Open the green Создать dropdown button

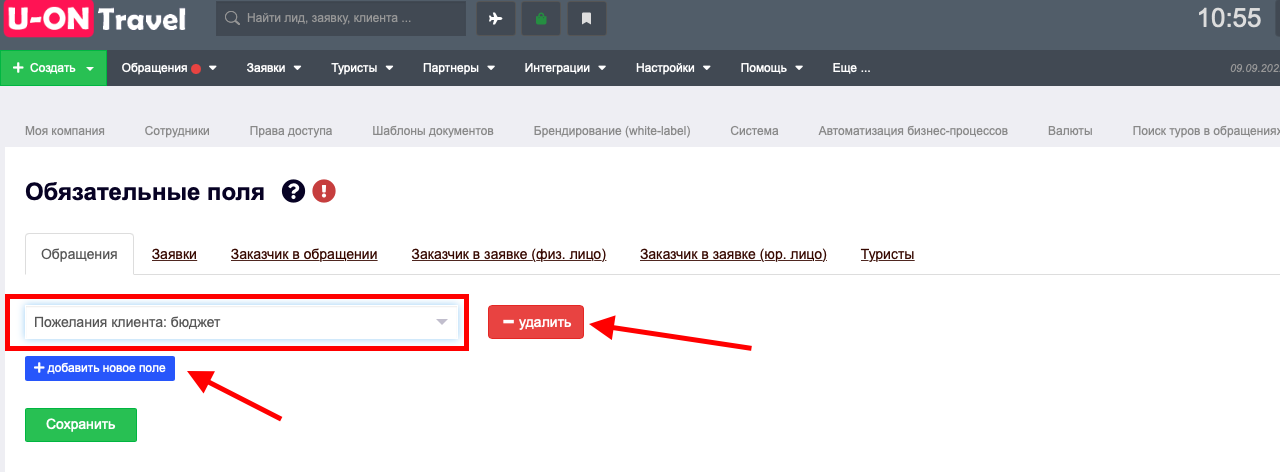pos(54,68)
